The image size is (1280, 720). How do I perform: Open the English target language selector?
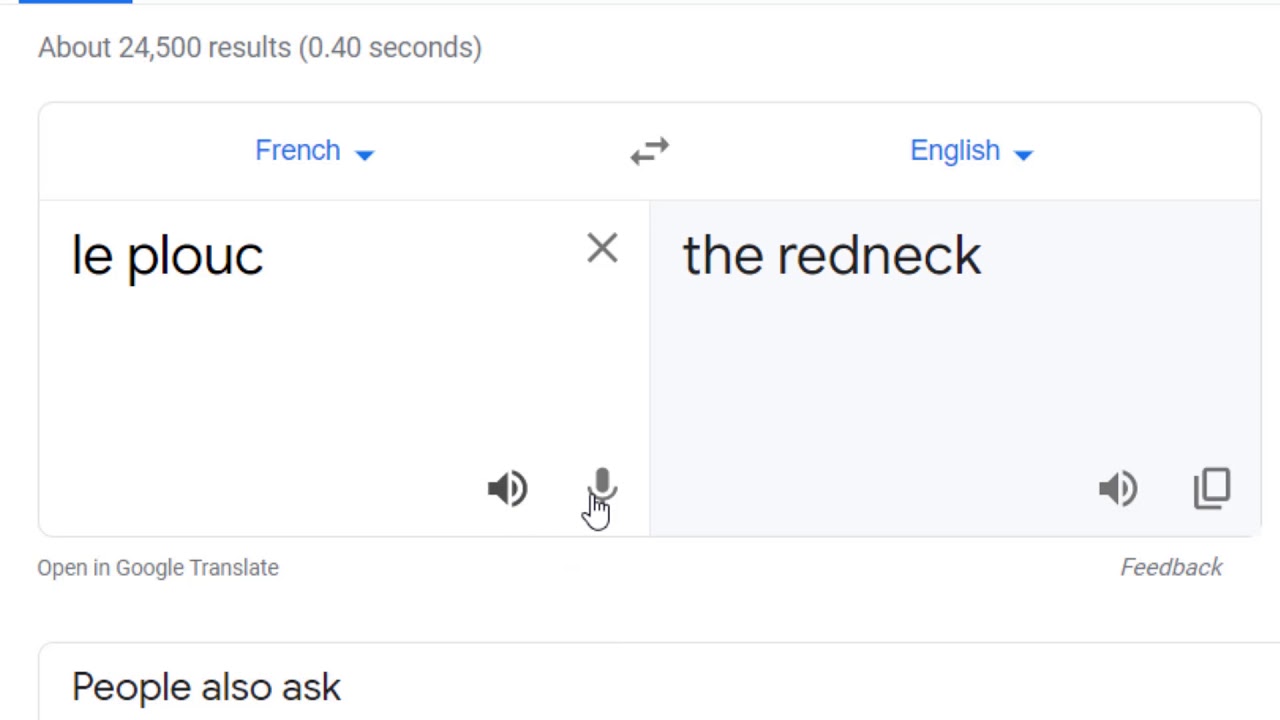pyautogui.click(x=955, y=151)
